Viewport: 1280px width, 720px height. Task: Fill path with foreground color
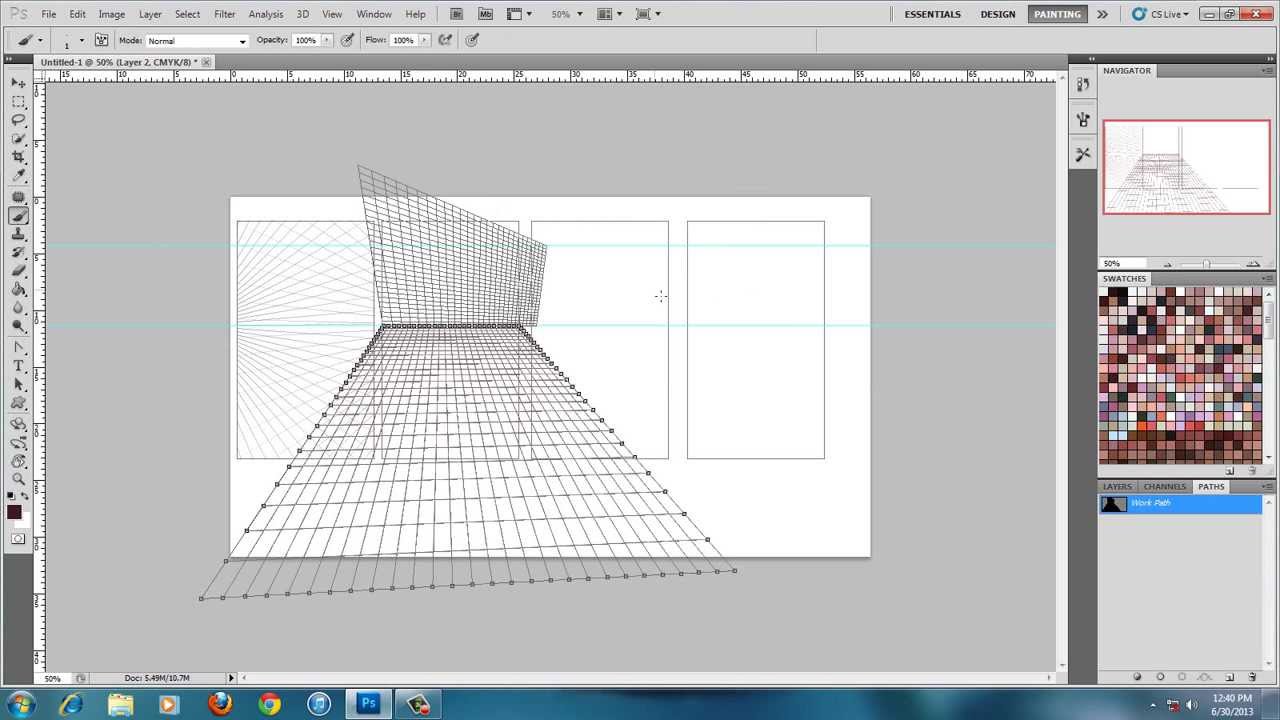tap(1137, 677)
